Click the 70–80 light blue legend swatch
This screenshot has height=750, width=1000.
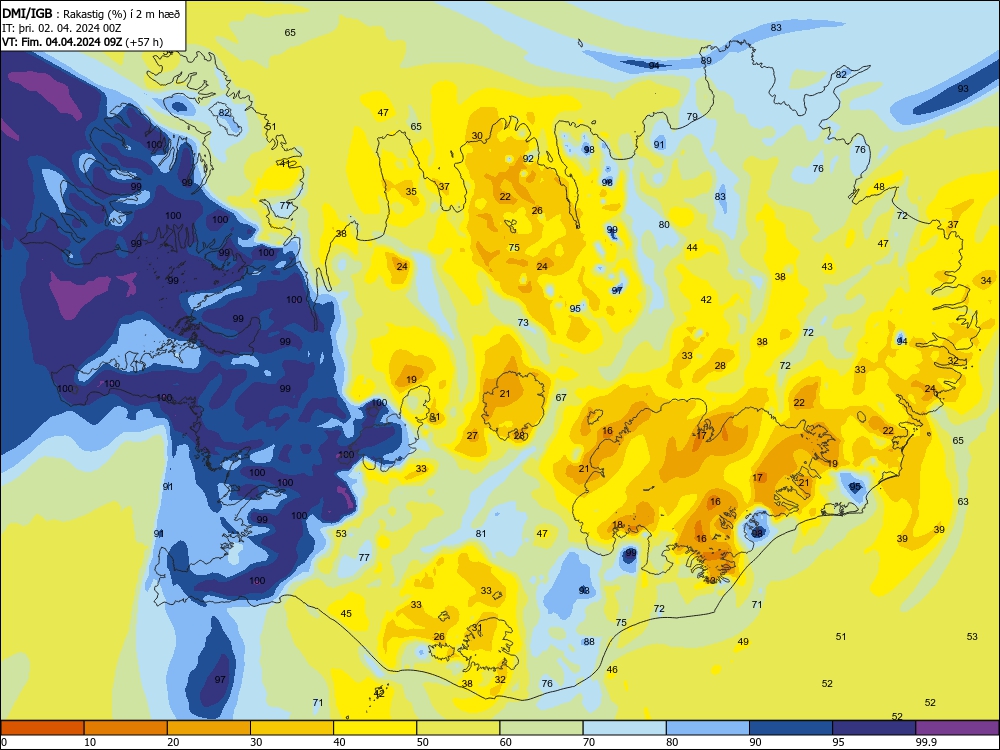click(625, 728)
